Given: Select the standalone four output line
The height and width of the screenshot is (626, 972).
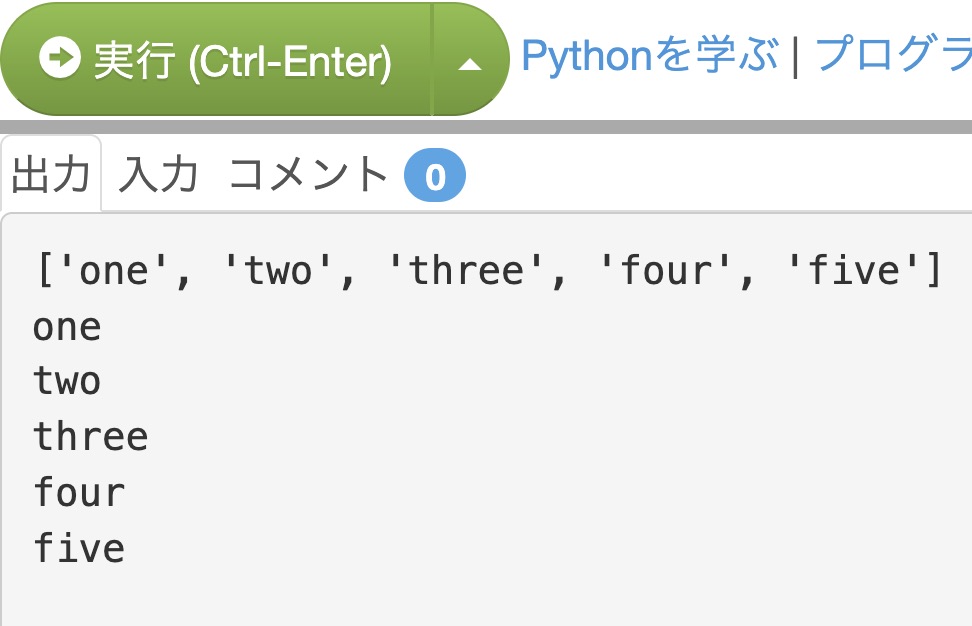Looking at the screenshot, I should point(79,492).
